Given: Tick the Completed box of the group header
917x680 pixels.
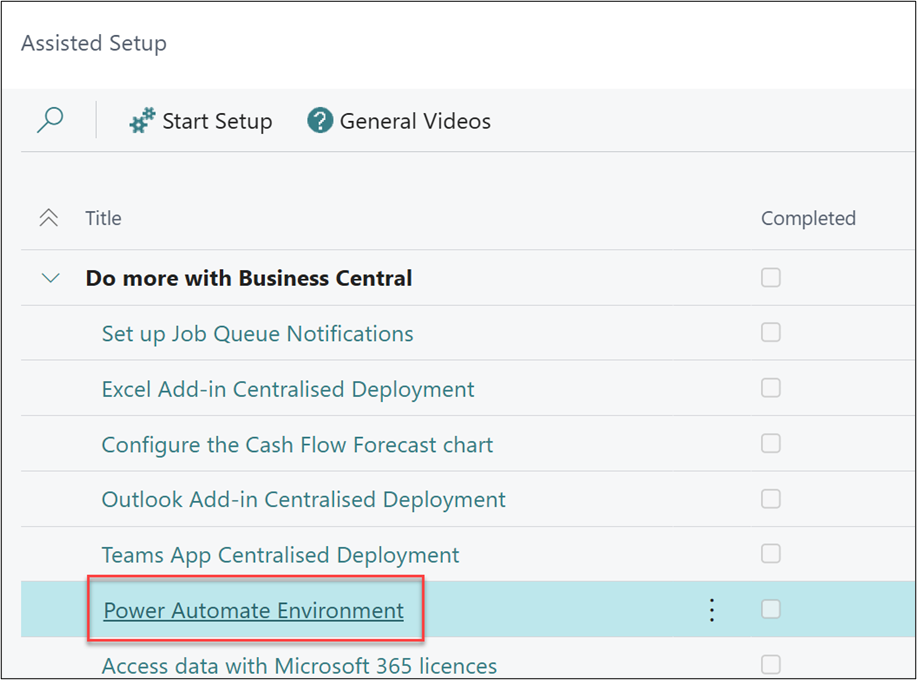Looking at the screenshot, I should pos(770,278).
